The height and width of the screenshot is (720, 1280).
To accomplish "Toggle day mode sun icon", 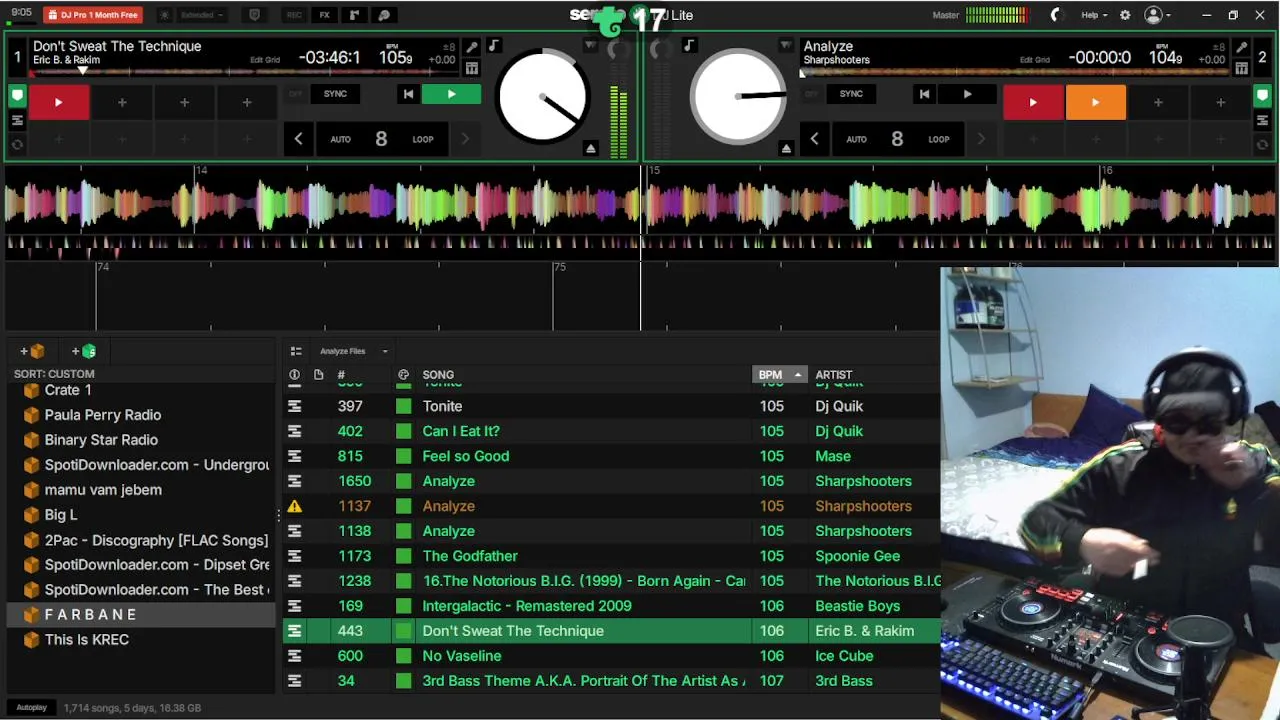I will coord(165,15).
